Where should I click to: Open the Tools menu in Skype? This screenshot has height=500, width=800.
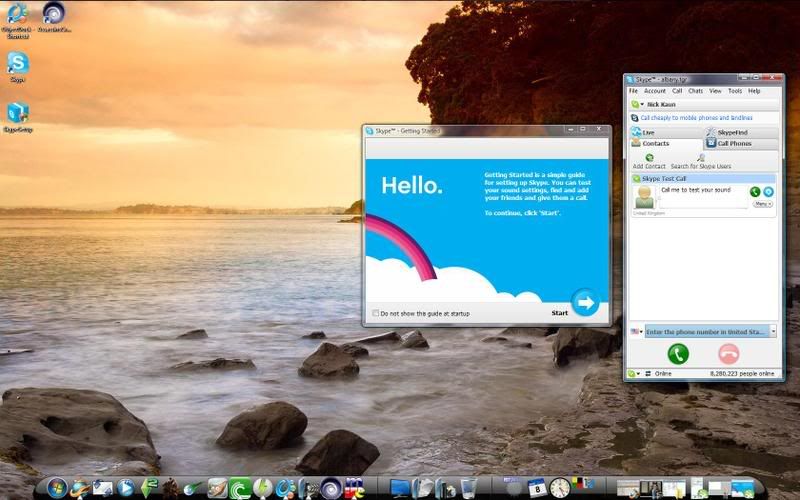[x=735, y=91]
